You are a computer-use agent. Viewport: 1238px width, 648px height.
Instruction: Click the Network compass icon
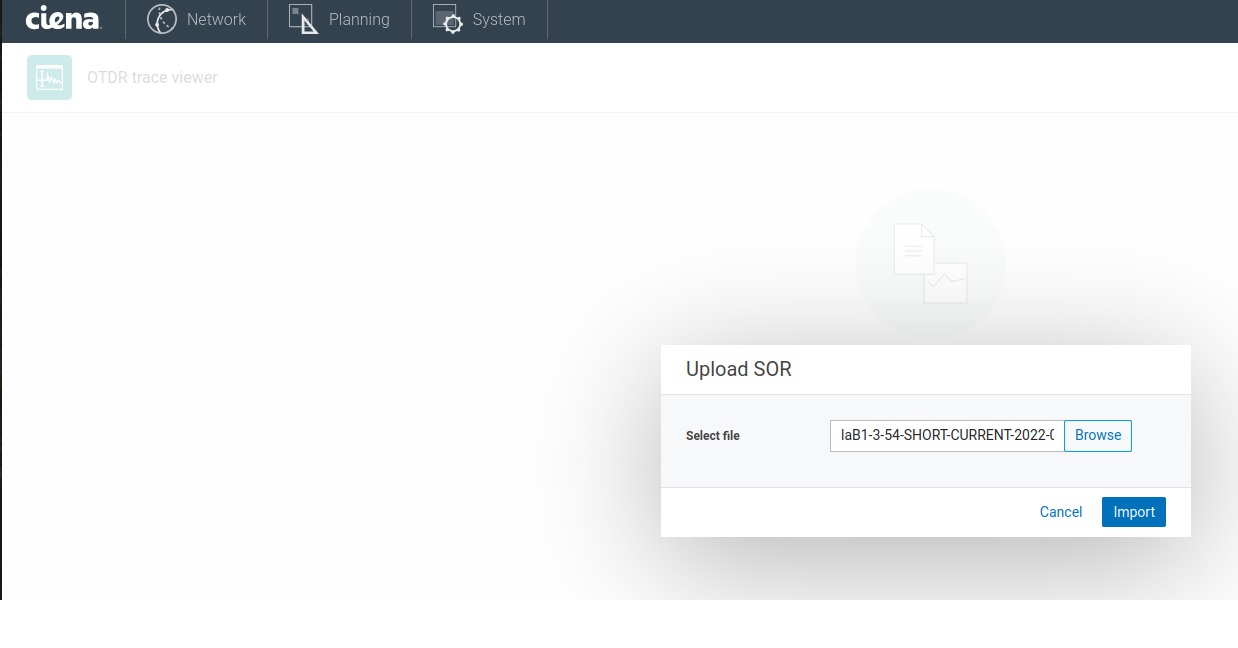161,19
